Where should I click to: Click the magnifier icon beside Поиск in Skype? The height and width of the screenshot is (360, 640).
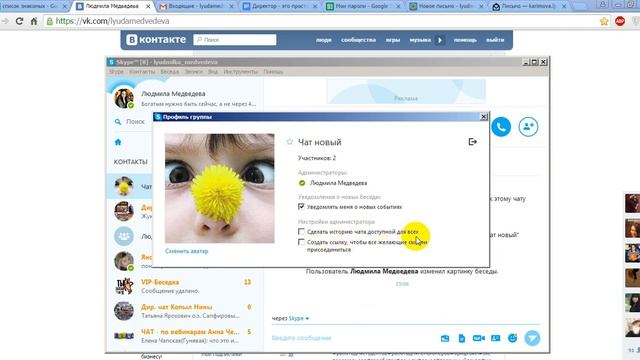click(118, 122)
